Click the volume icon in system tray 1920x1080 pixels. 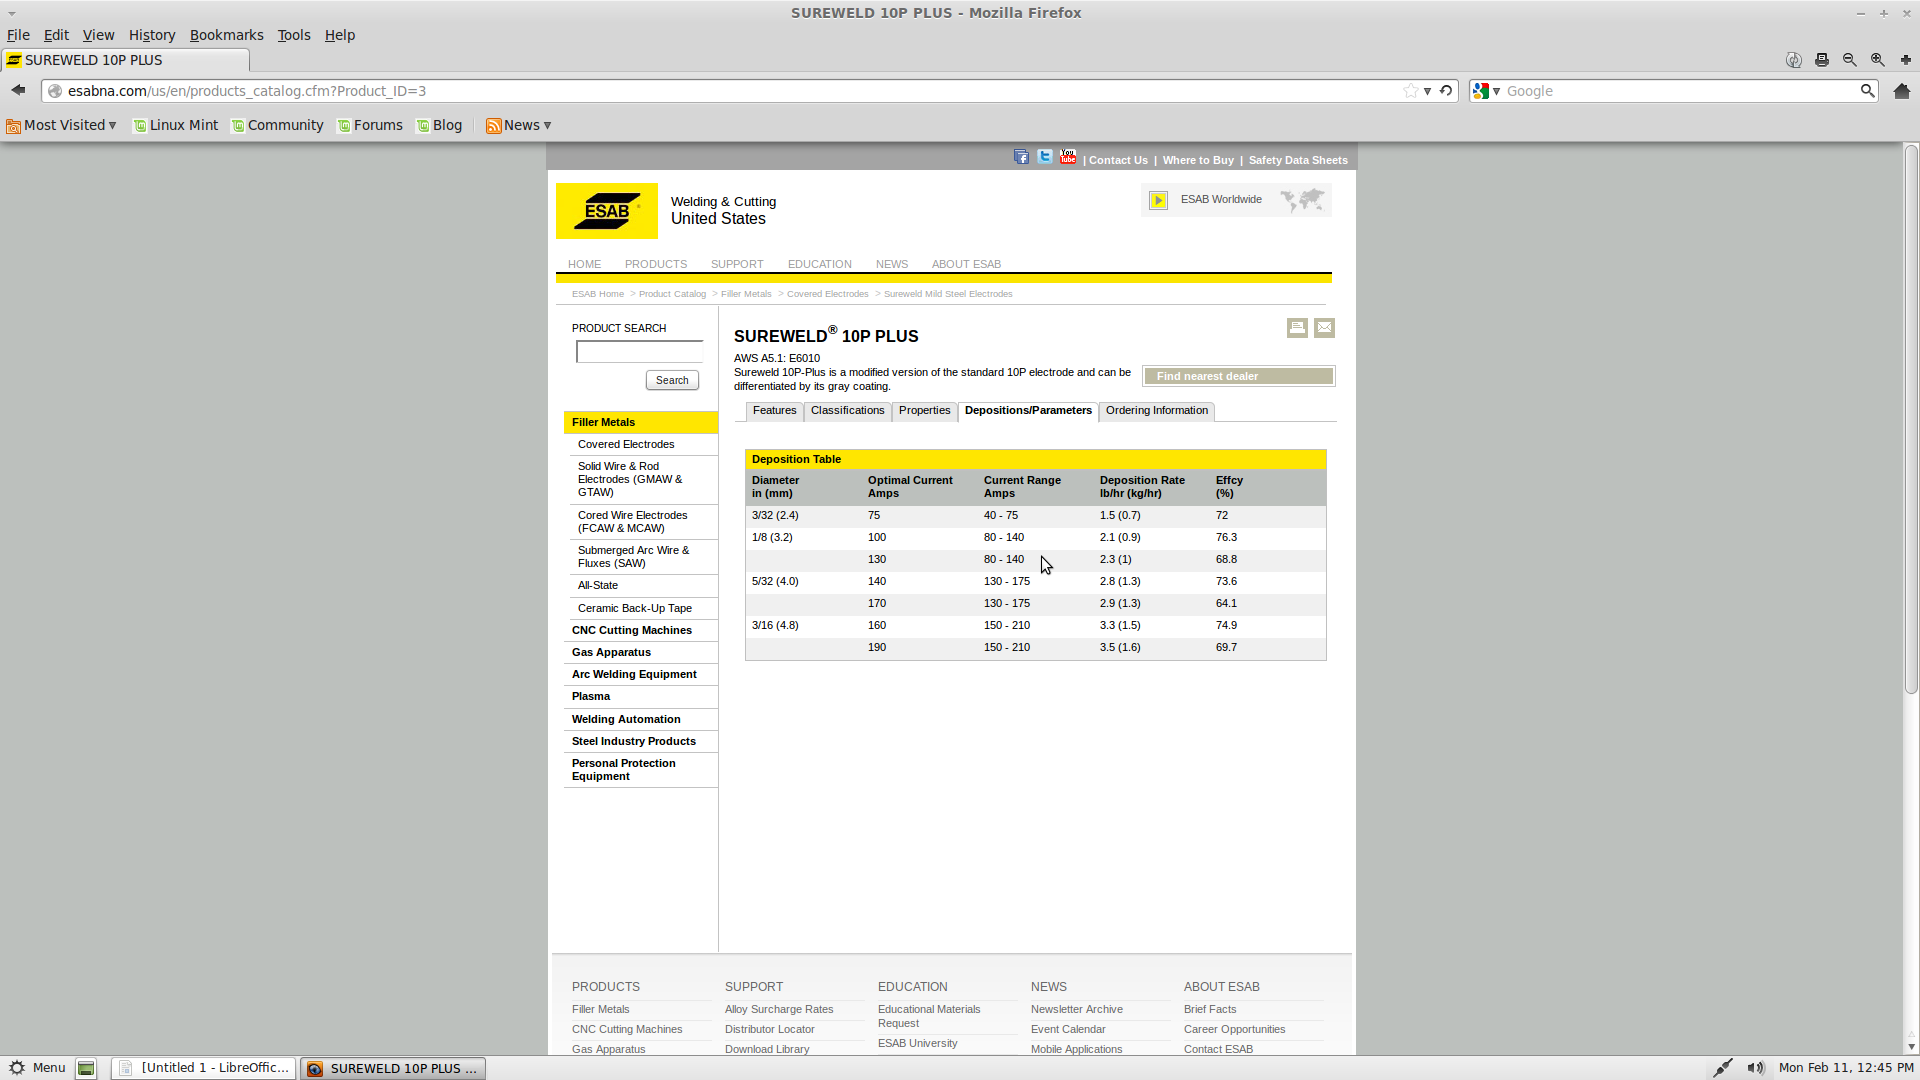click(1755, 1068)
